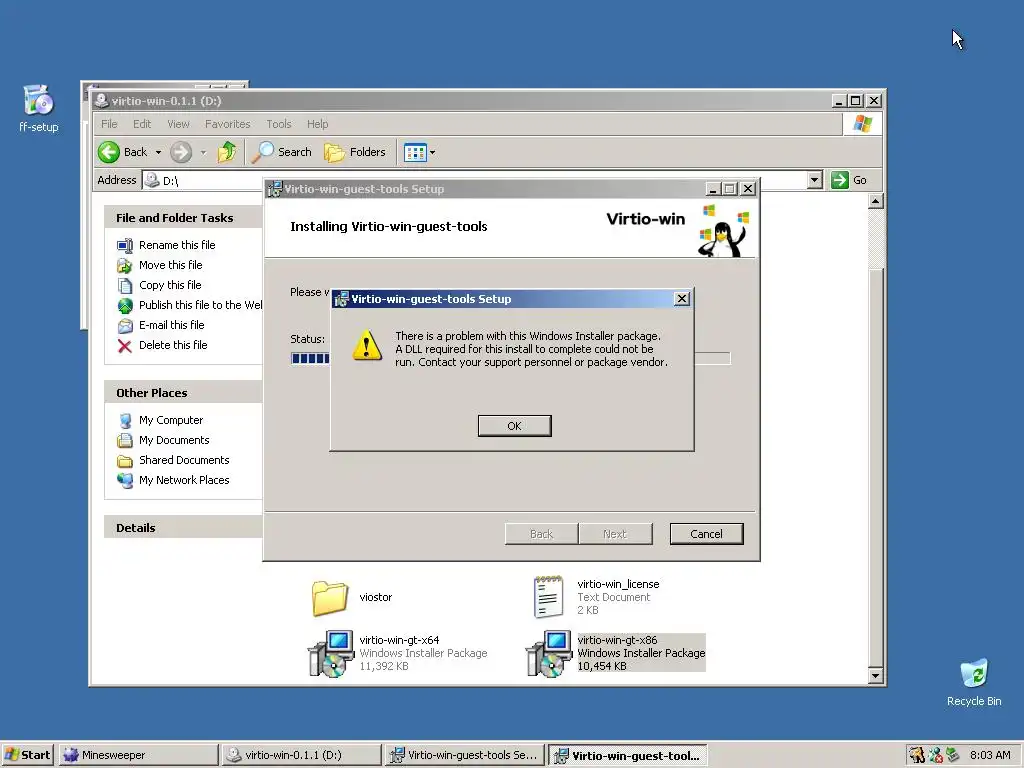
Task: Switch to virtio-win-0.1.1 (D:) taskbar button
Action: 301,755
